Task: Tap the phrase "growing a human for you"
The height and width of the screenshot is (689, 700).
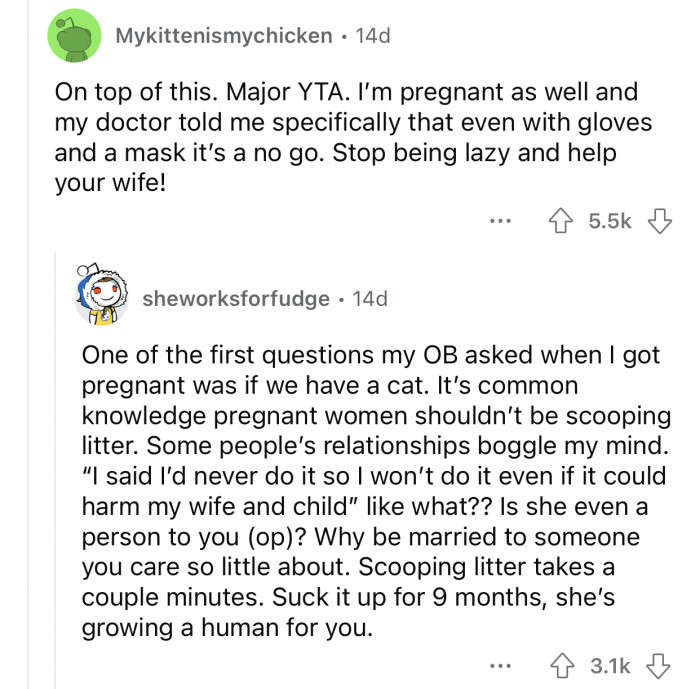Action: click(x=226, y=627)
